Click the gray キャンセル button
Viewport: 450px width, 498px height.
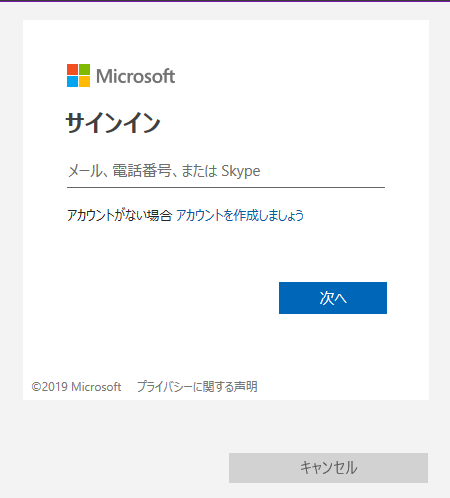[328, 468]
